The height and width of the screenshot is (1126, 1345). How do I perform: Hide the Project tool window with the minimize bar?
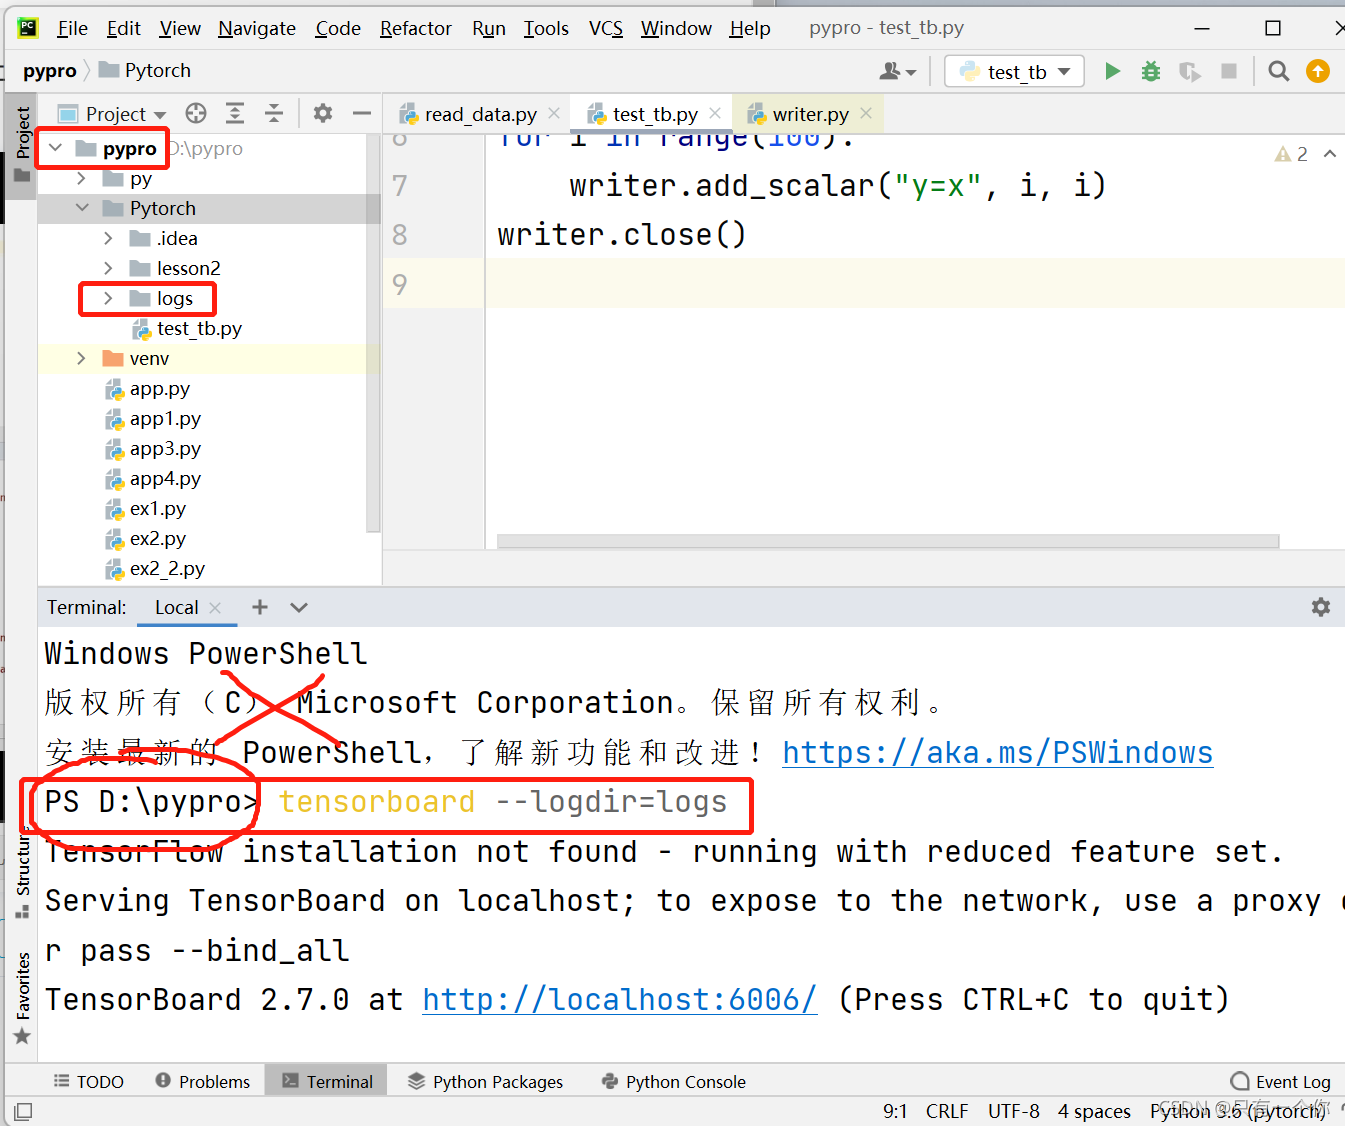coord(360,113)
